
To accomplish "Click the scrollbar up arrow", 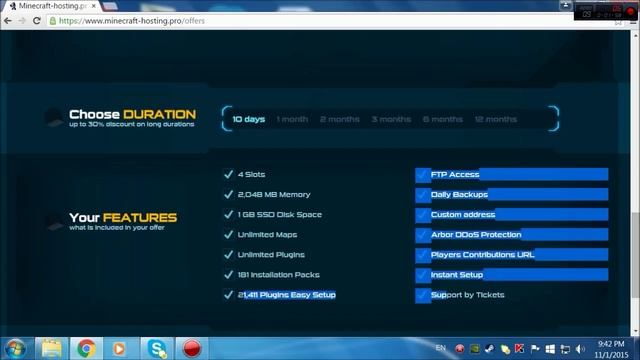I will tap(635, 36).
